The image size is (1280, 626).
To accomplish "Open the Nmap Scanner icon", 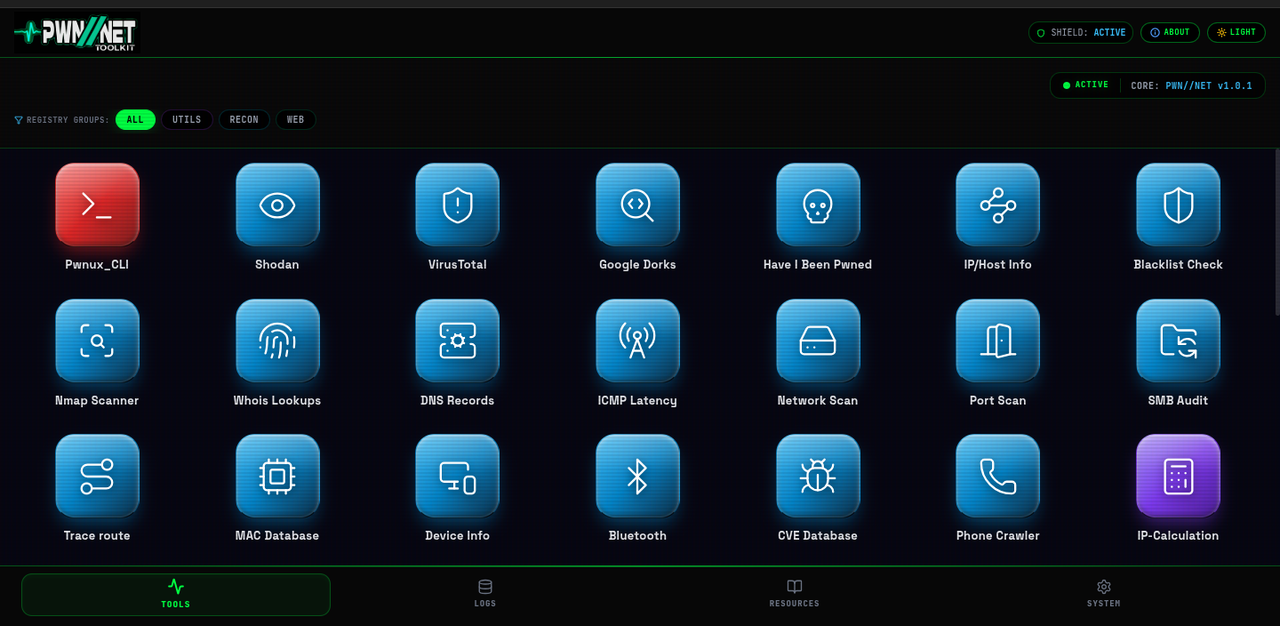I will 97,341.
